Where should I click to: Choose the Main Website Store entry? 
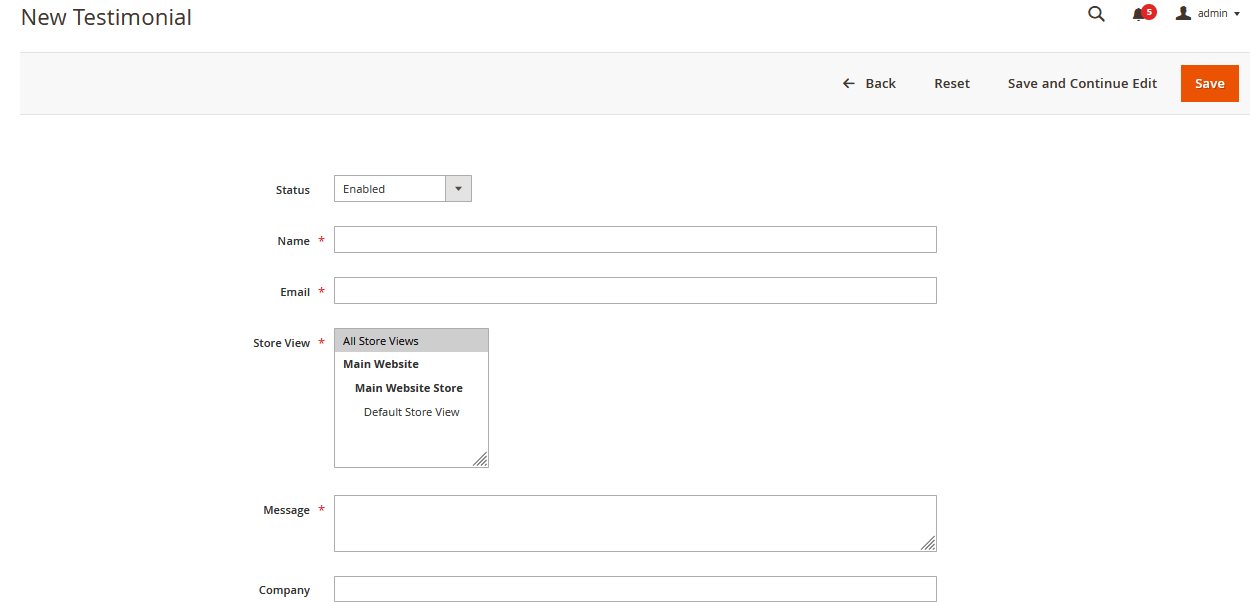tap(408, 388)
